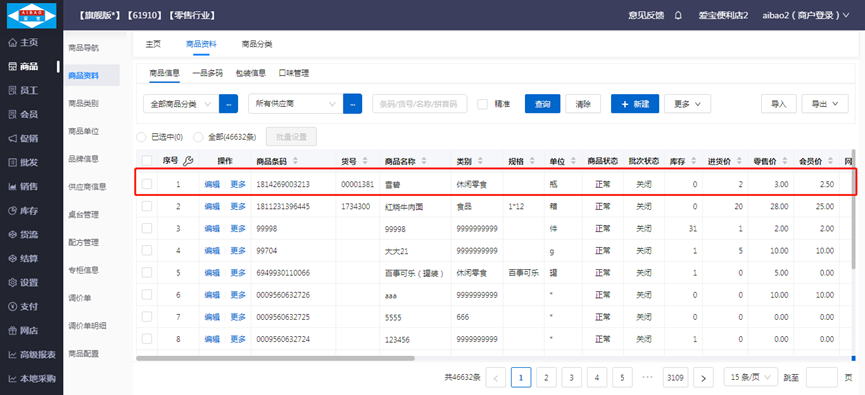Select the 全部(46632条) radio option

[x=198, y=137]
